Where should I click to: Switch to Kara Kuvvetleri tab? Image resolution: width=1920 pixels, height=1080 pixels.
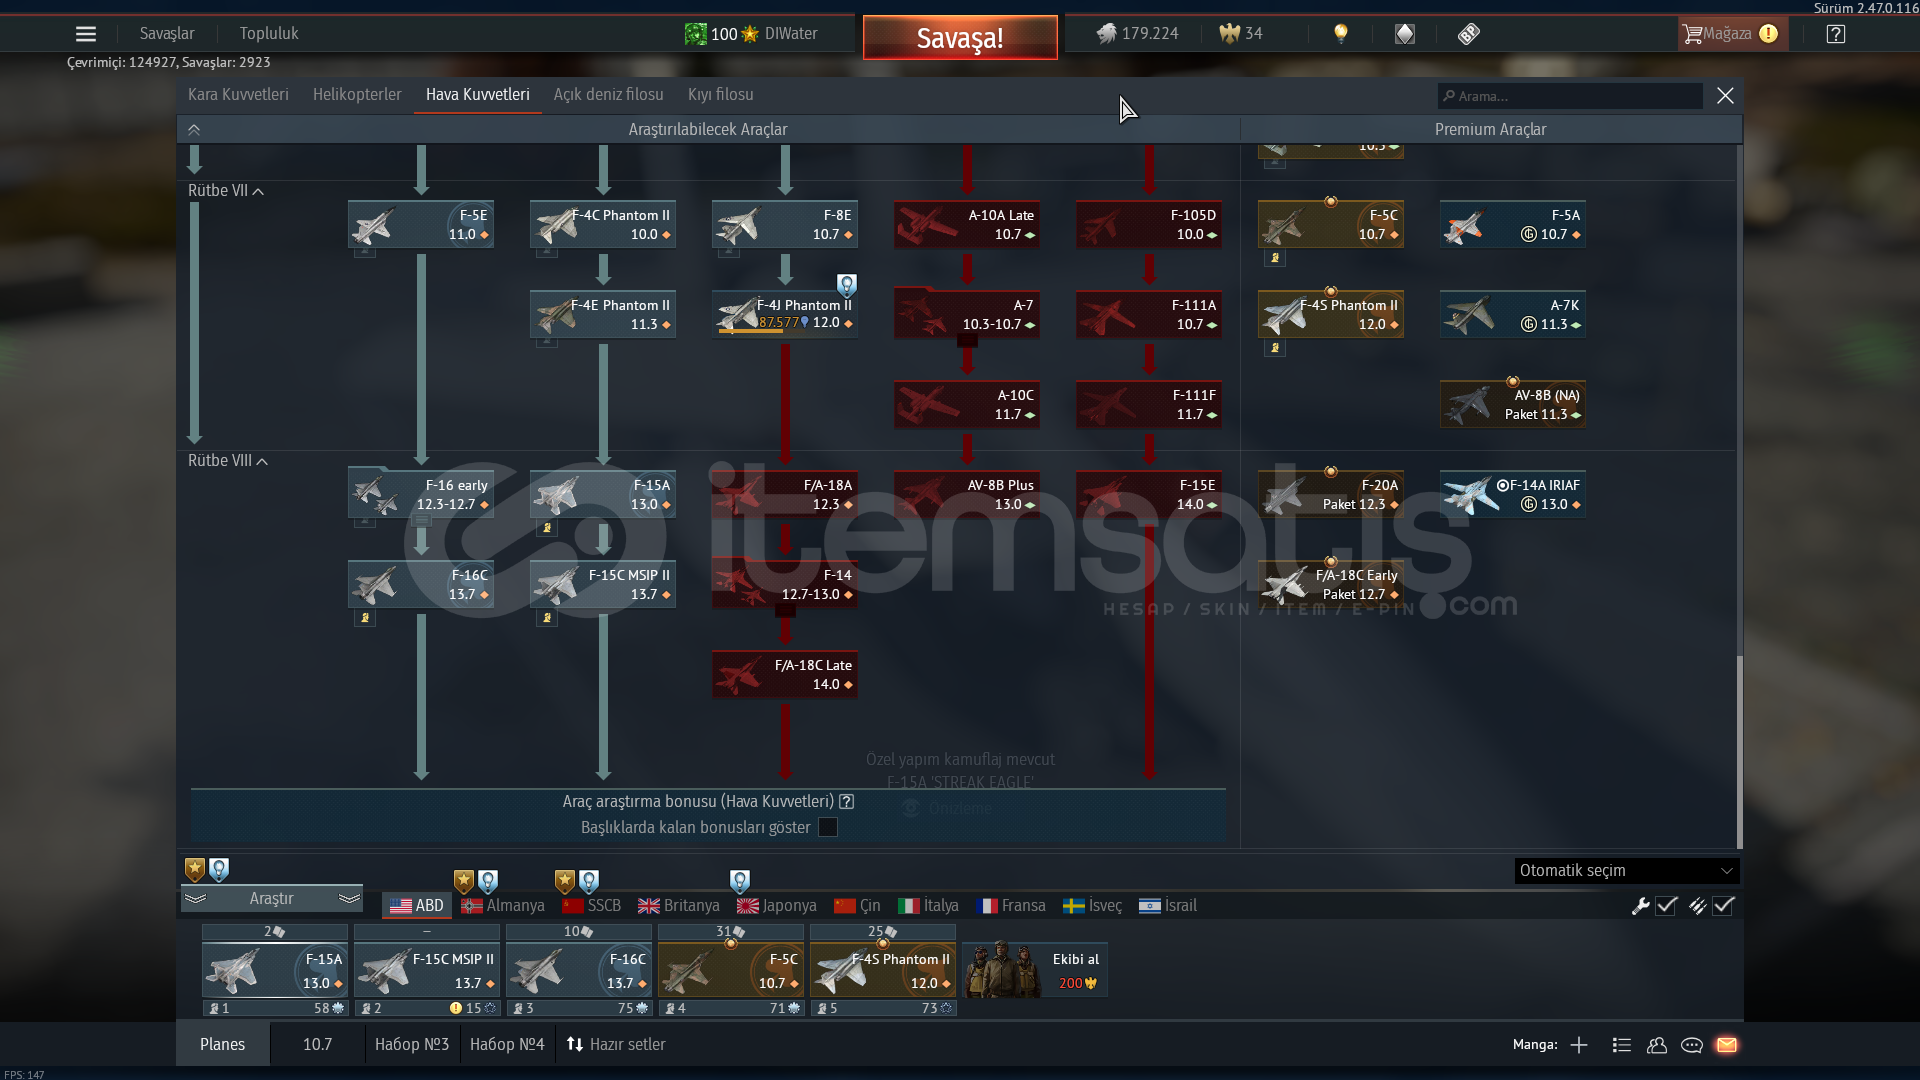(x=238, y=94)
